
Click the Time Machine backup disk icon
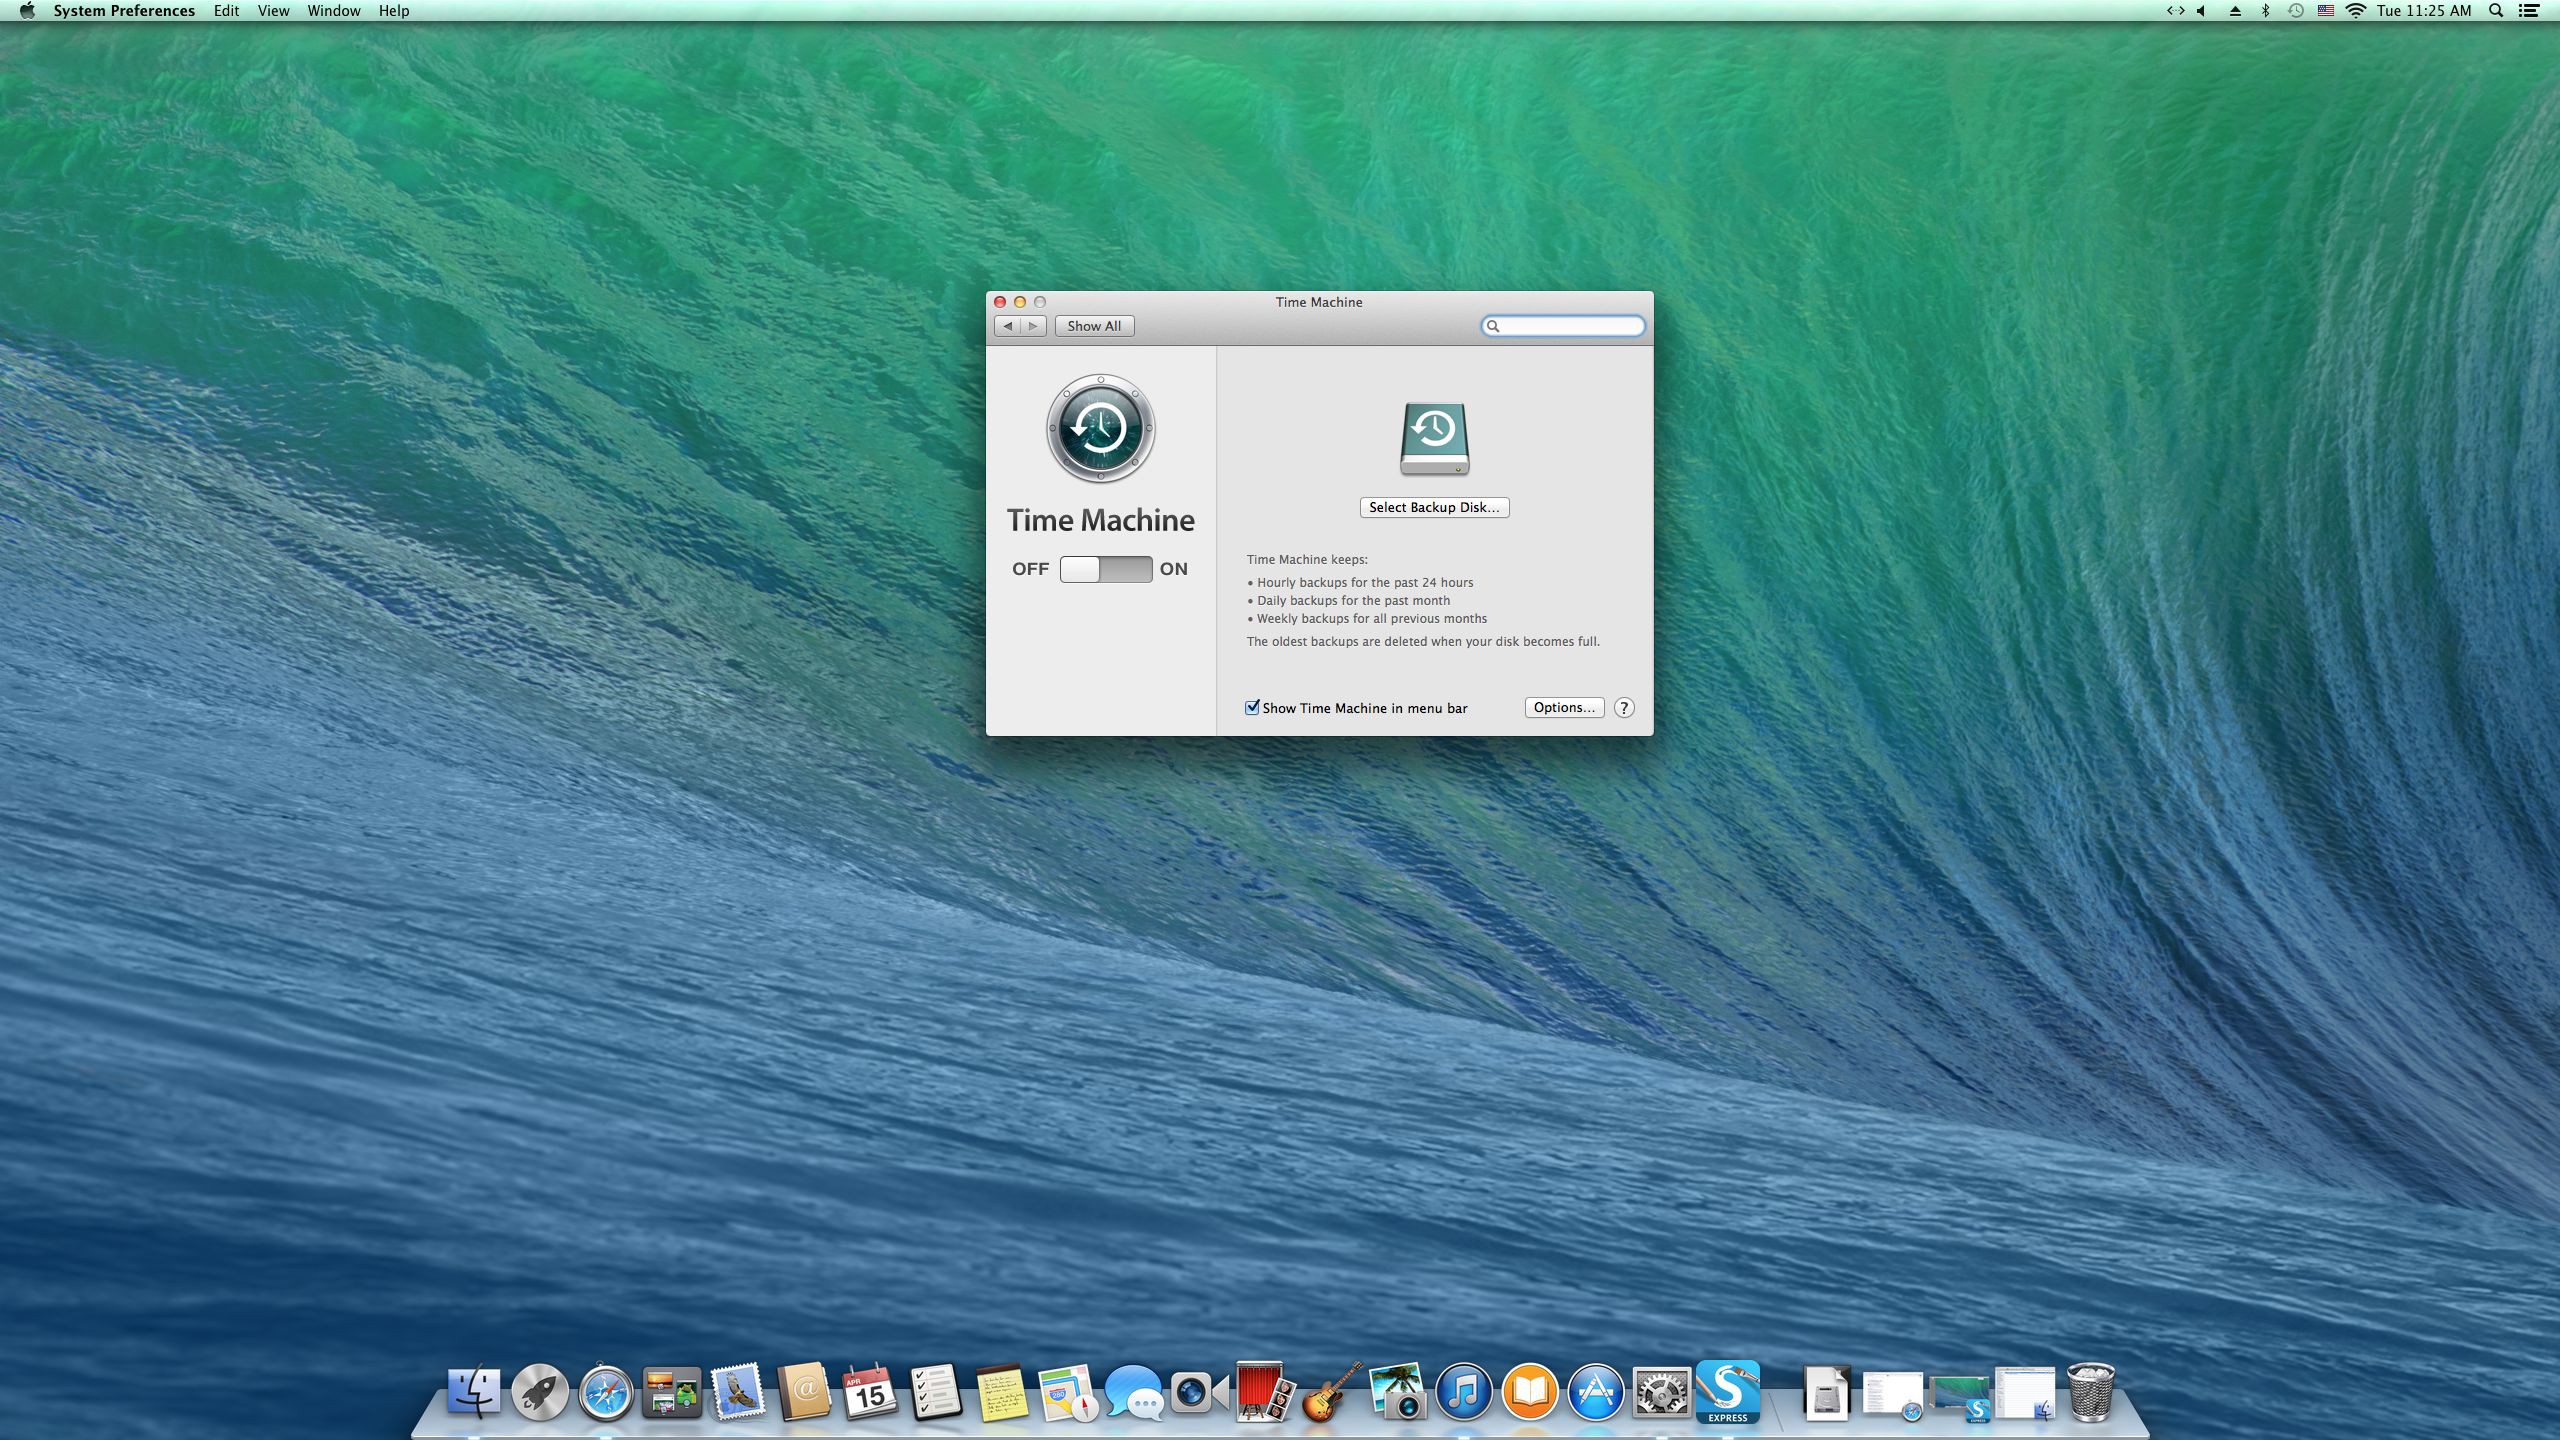[x=1434, y=439]
